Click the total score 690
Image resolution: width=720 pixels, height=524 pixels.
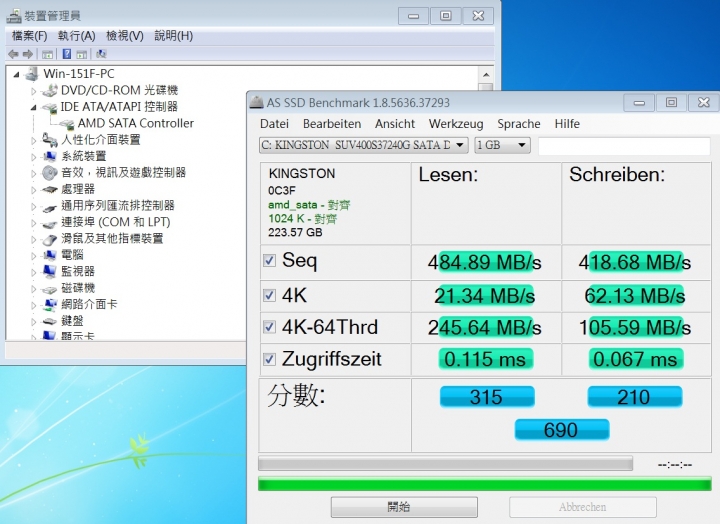[562, 430]
